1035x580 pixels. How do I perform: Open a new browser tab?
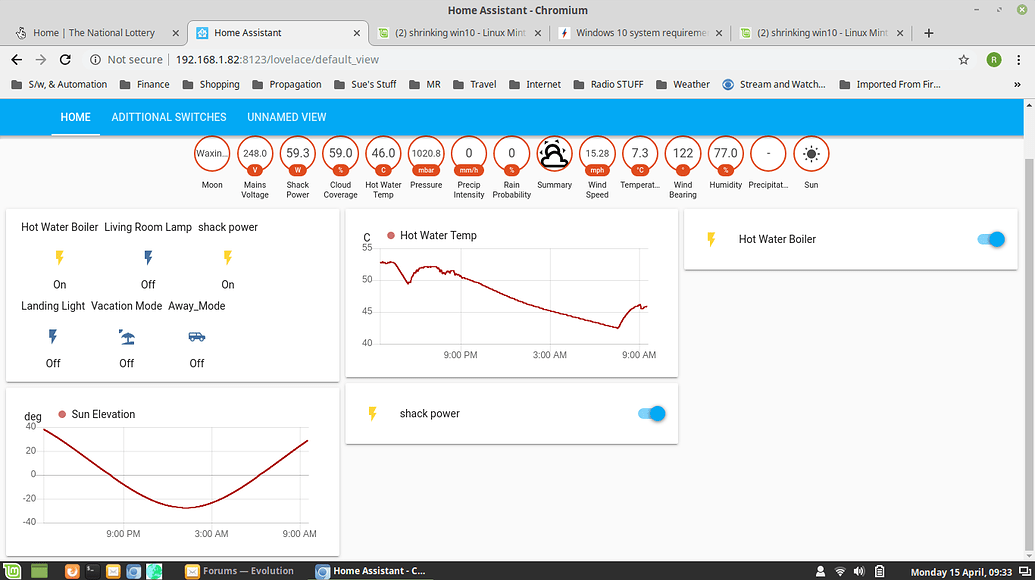[x=929, y=33]
